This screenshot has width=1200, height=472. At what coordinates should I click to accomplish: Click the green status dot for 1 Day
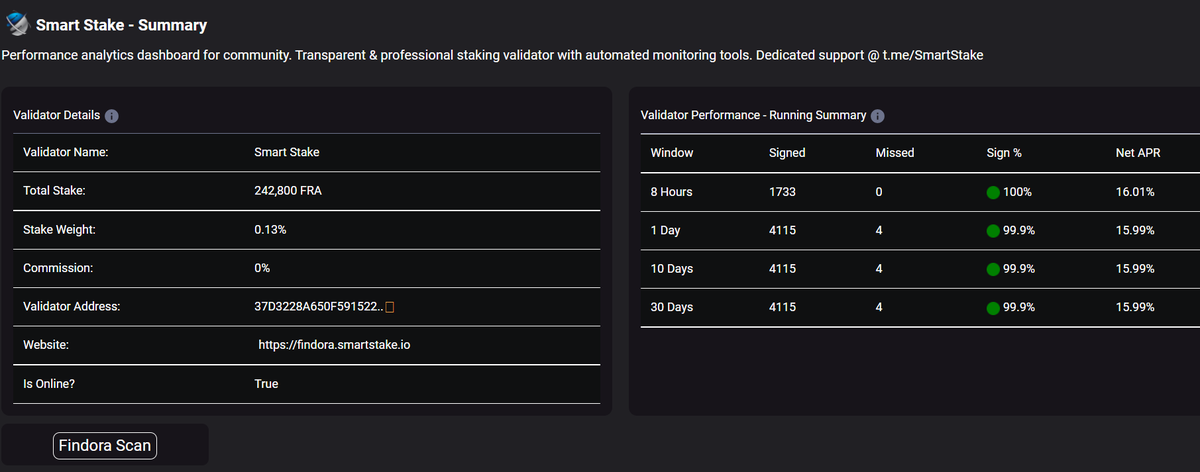tap(993, 231)
